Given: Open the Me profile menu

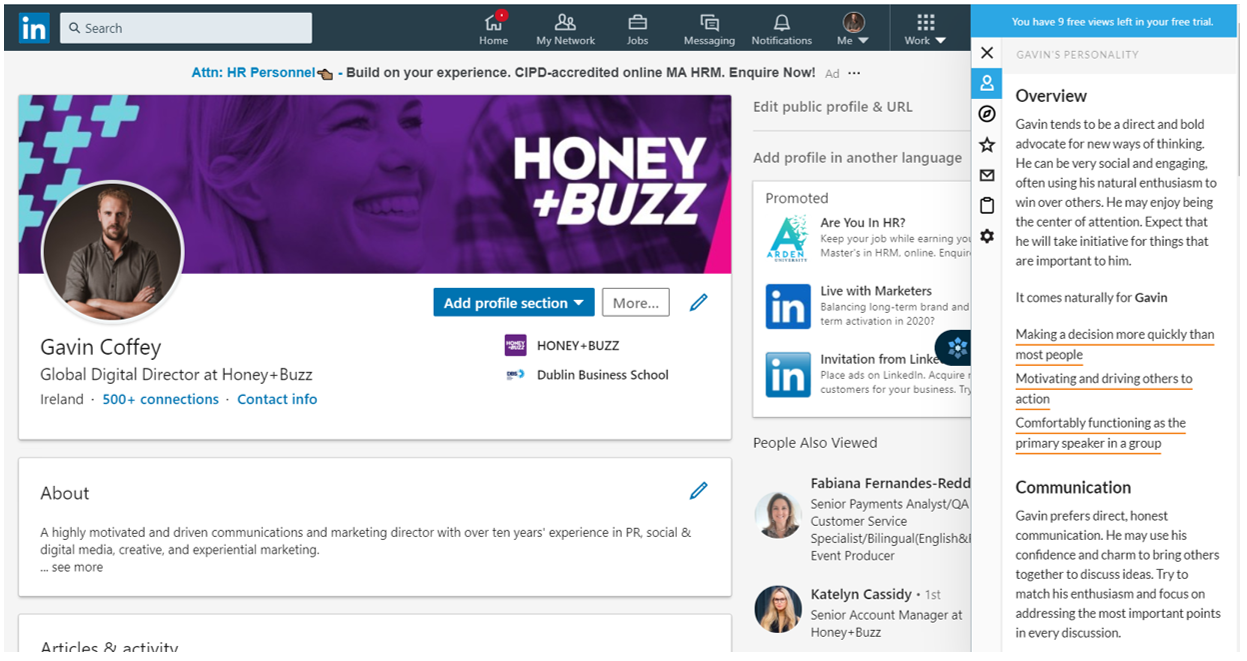Looking at the screenshot, I should (x=853, y=28).
